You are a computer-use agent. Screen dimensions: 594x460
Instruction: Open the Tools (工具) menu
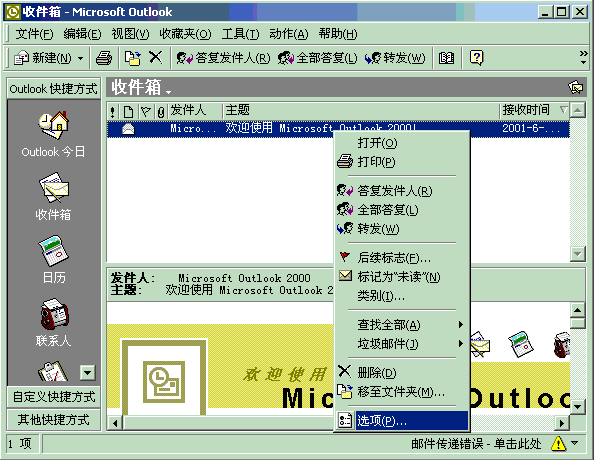tap(240, 34)
